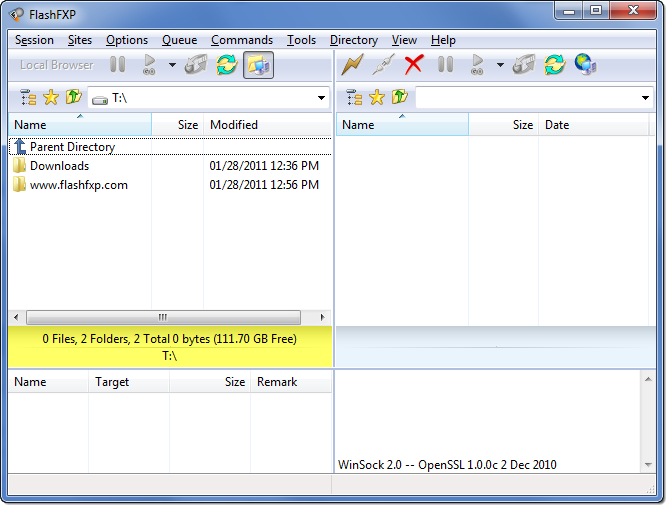Click the yellow local status bar

click(170, 347)
